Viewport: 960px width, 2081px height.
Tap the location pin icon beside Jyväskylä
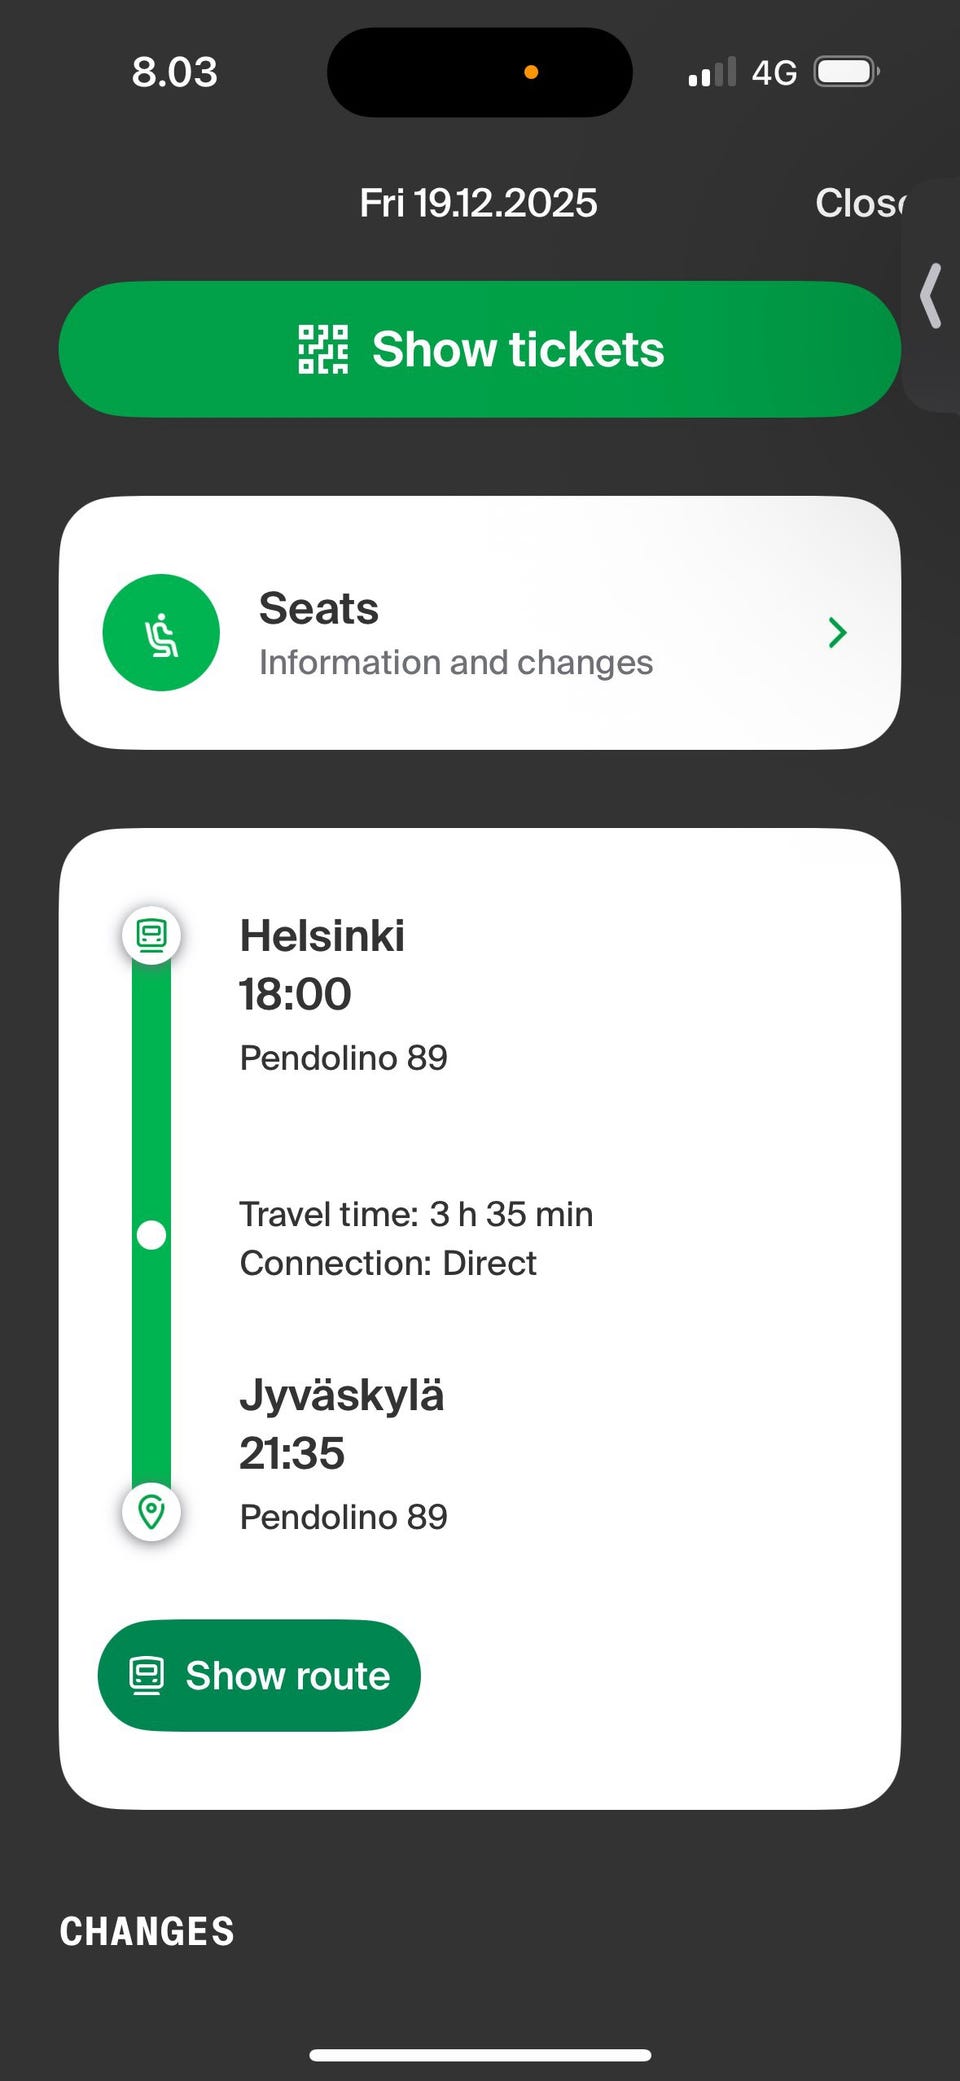point(151,1511)
